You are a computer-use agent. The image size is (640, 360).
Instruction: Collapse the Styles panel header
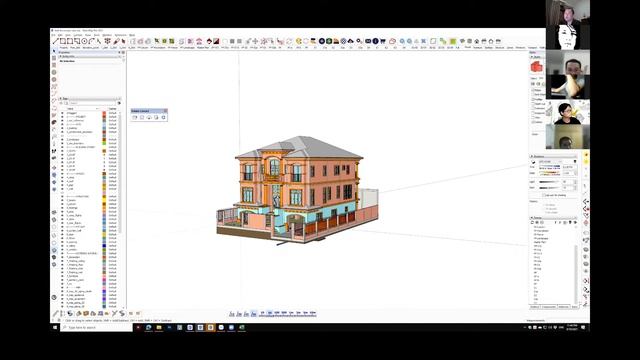(537, 57)
